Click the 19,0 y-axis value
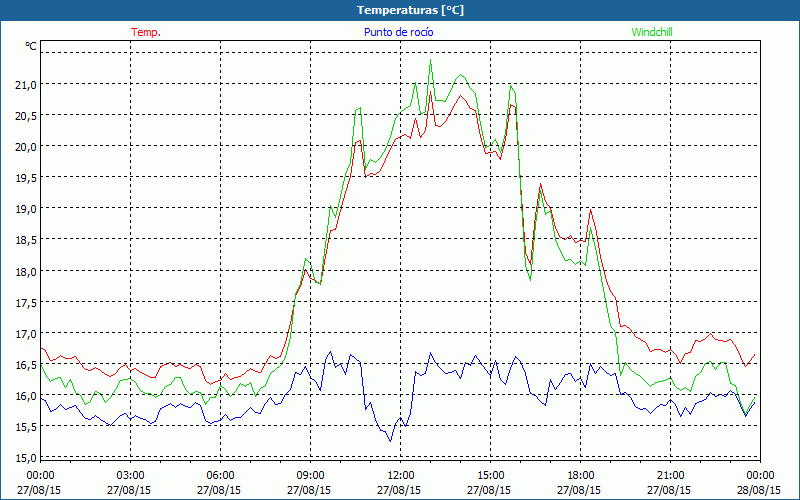 [x=26, y=209]
